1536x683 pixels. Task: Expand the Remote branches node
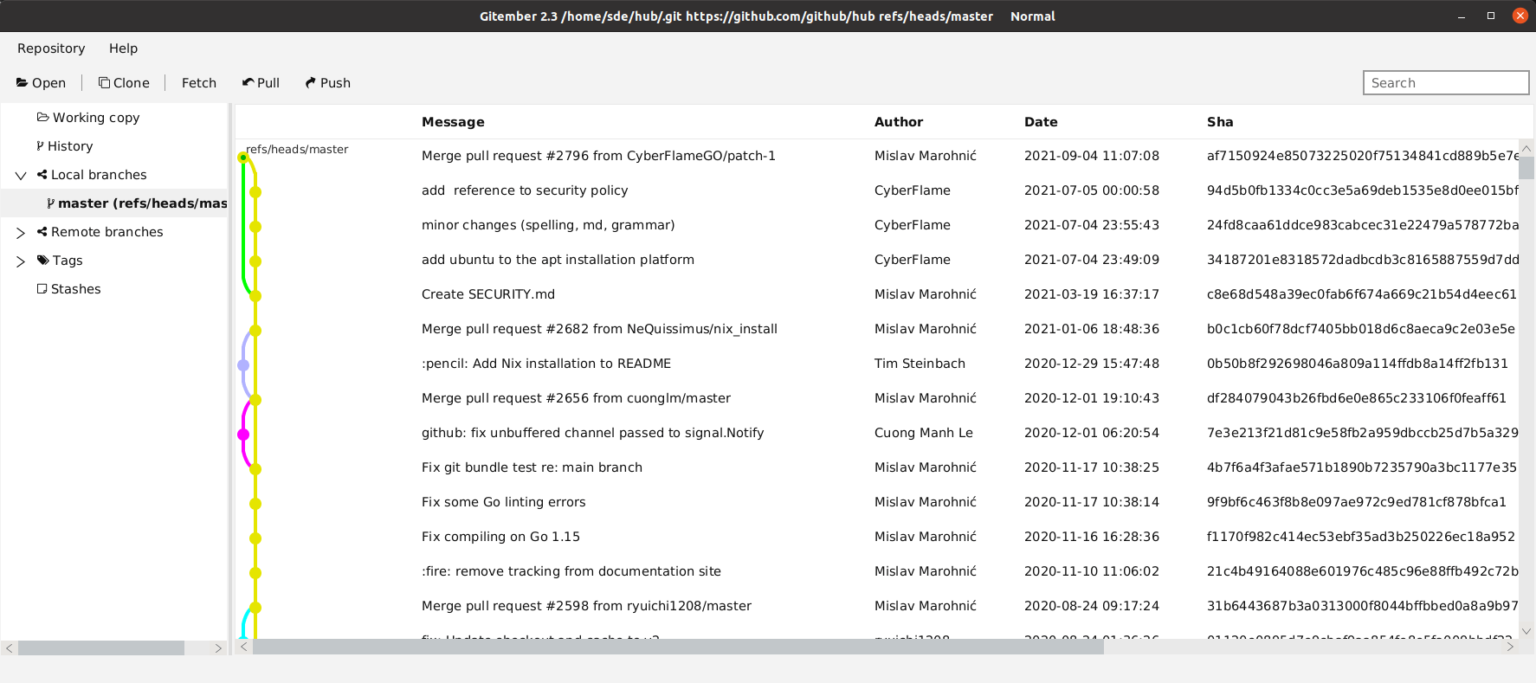(x=21, y=232)
